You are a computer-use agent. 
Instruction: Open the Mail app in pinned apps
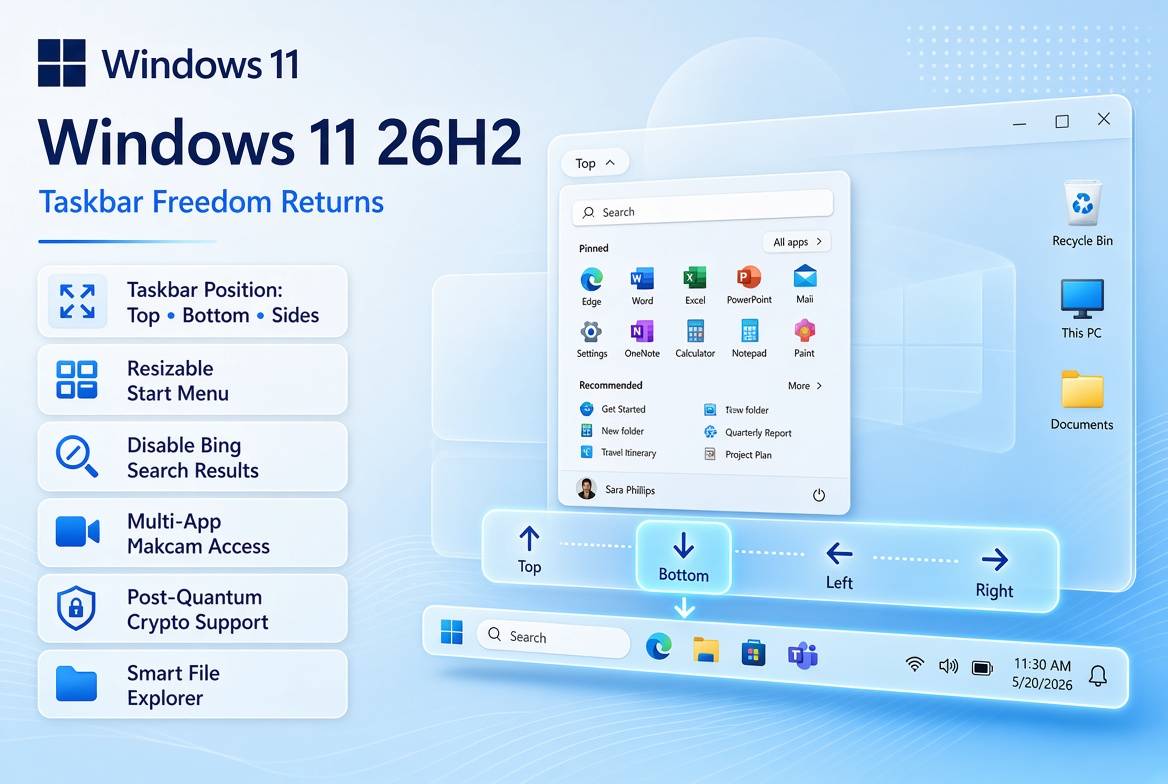[804, 283]
